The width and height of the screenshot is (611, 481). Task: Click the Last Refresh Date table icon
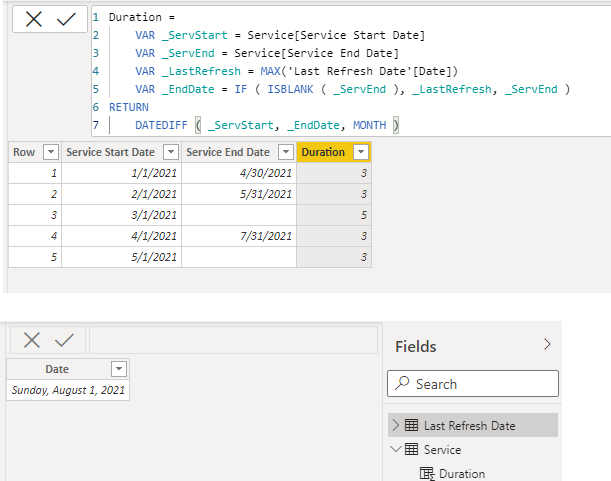point(411,425)
